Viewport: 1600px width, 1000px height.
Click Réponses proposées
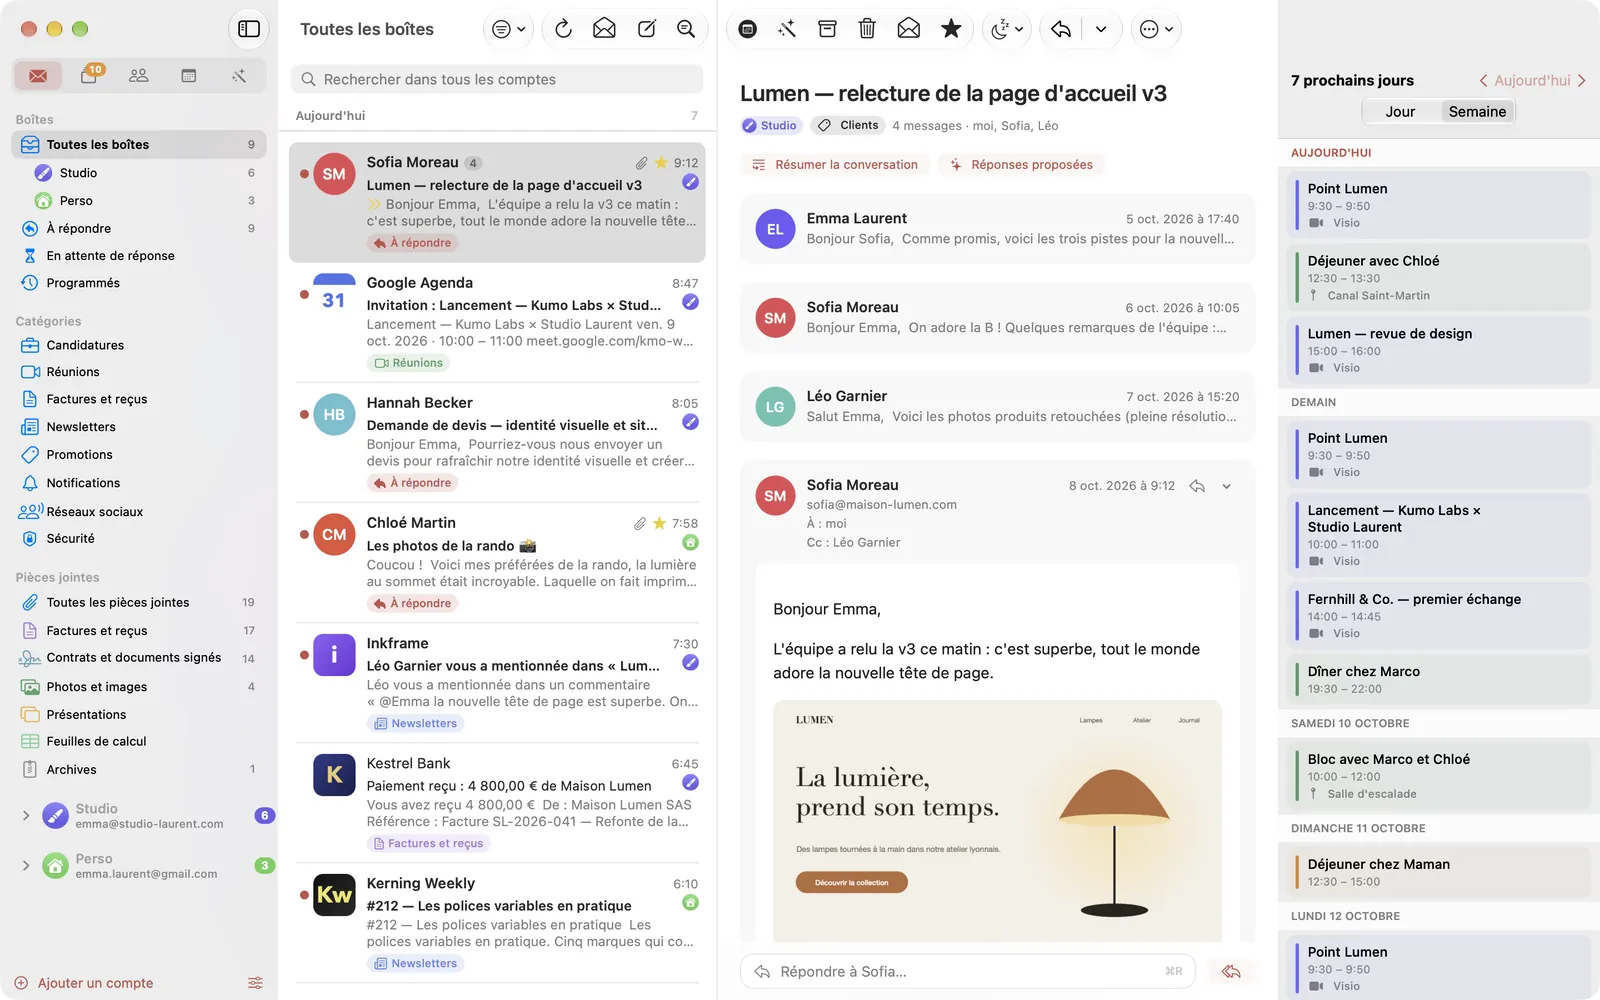(x=1022, y=165)
